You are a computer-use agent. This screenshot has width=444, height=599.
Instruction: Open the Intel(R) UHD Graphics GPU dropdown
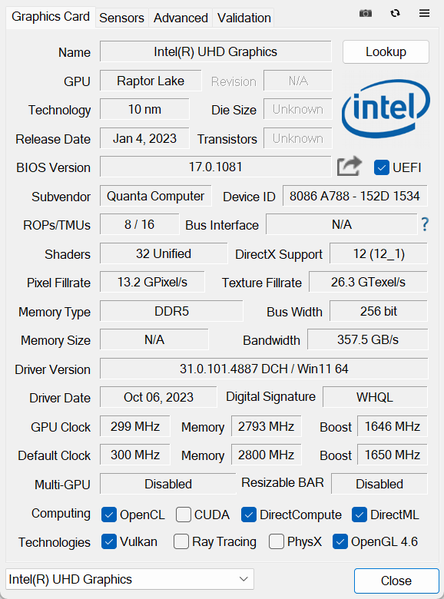tap(130, 579)
